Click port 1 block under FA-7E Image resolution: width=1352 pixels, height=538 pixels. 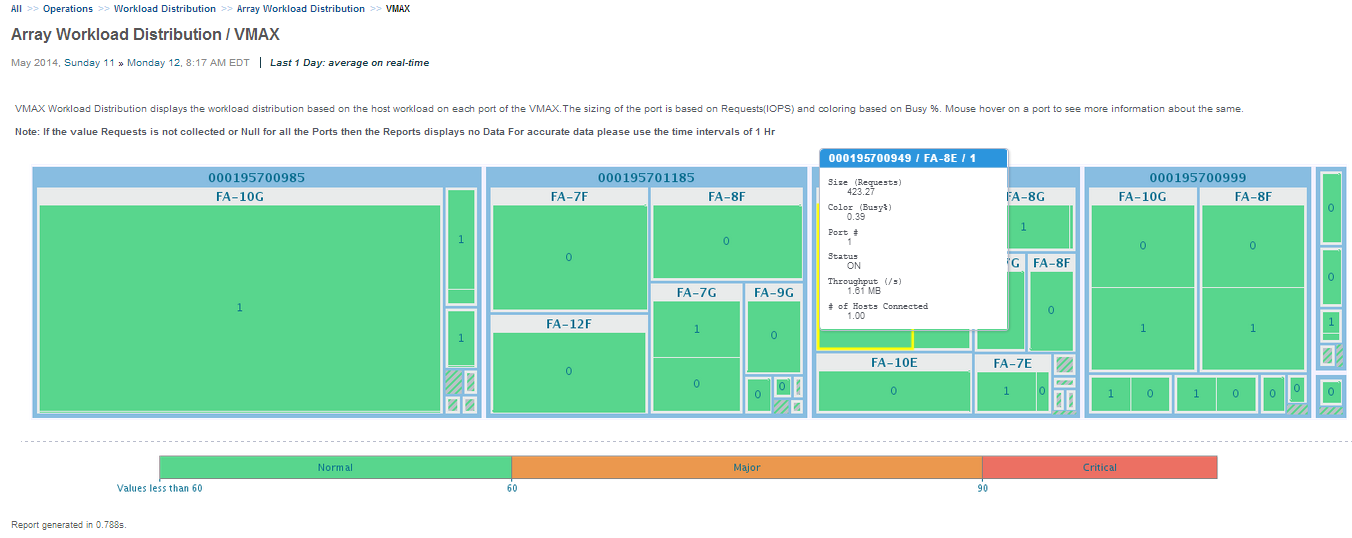click(x=1006, y=391)
